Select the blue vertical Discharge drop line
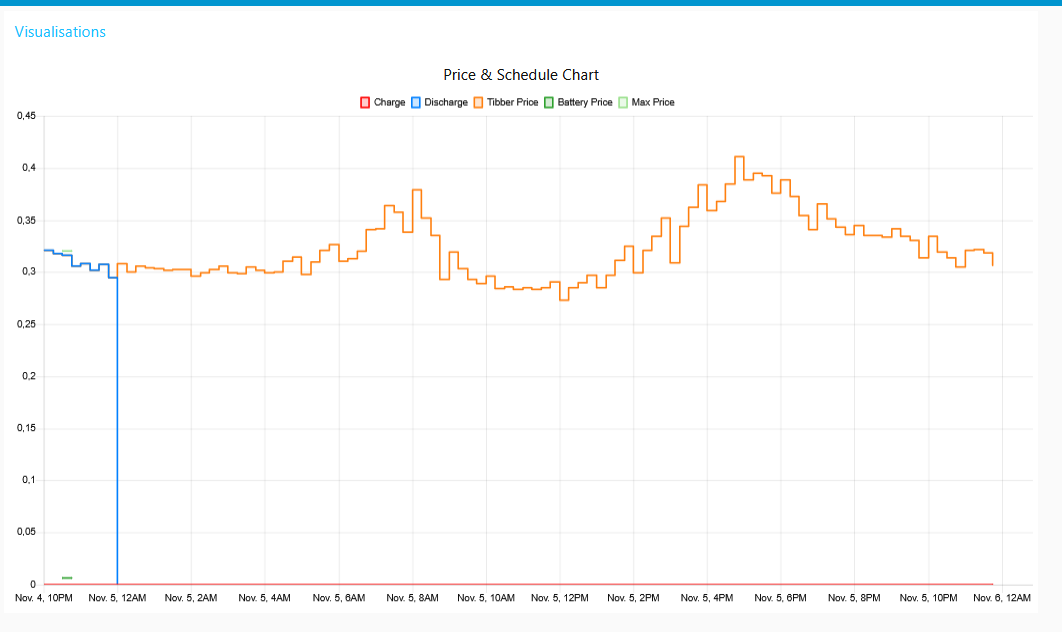 tap(118, 430)
